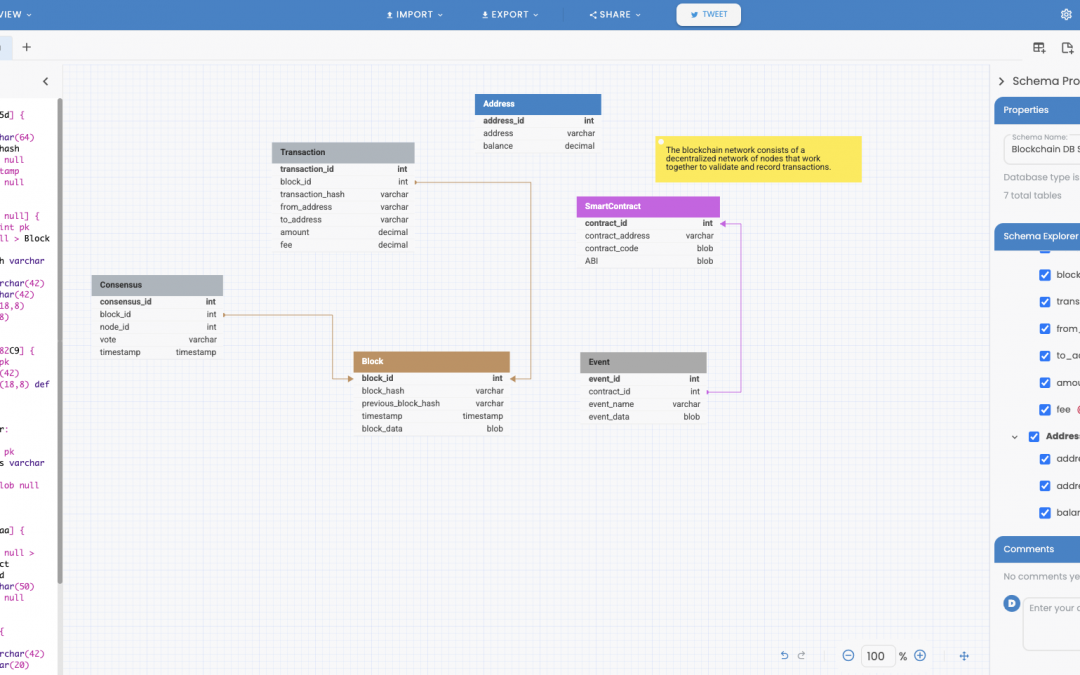The image size is (1080, 675).
Task: Toggle the Address table checkbox
Action: (1035, 436)
